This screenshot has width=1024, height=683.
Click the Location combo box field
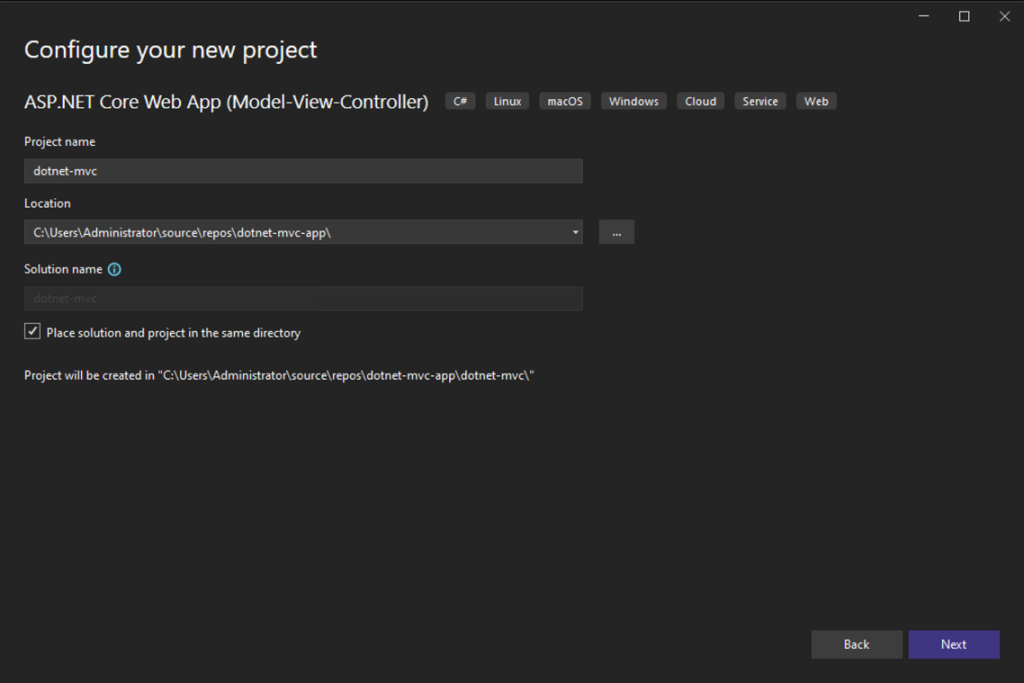point(300,231)
